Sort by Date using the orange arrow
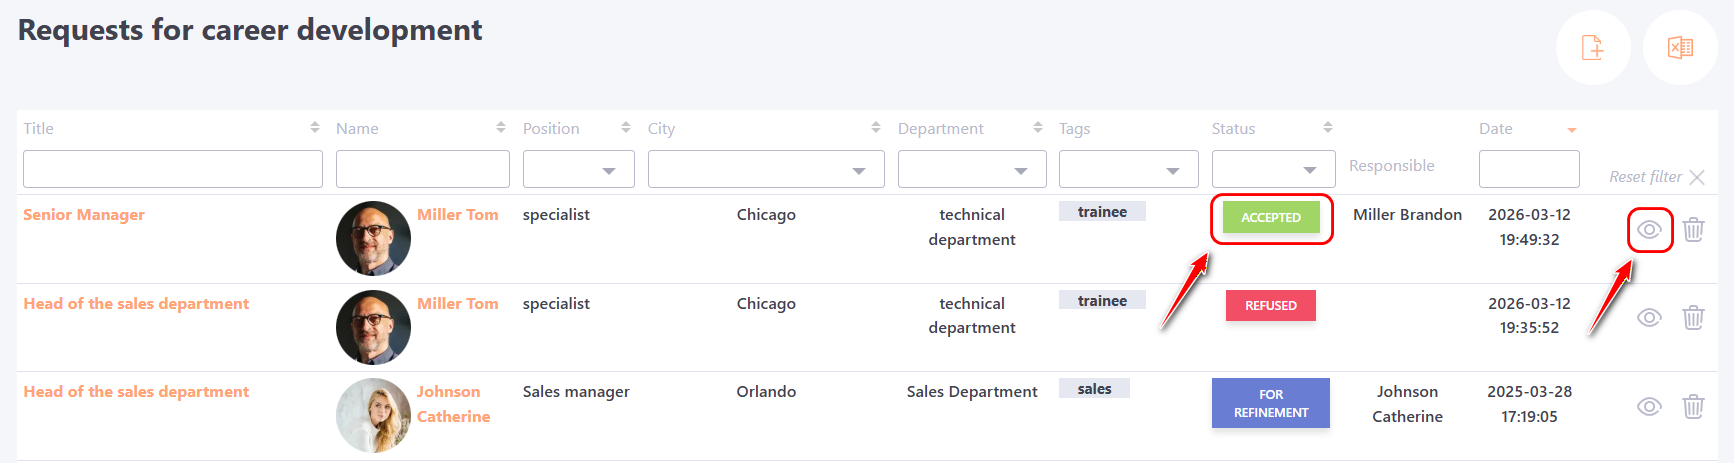 coord(1571,130)
